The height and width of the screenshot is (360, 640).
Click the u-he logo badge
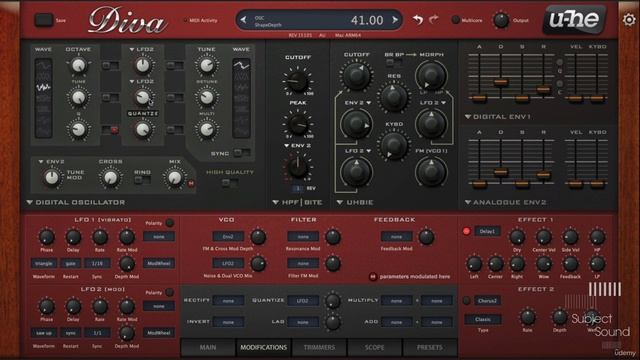(574, 19)
